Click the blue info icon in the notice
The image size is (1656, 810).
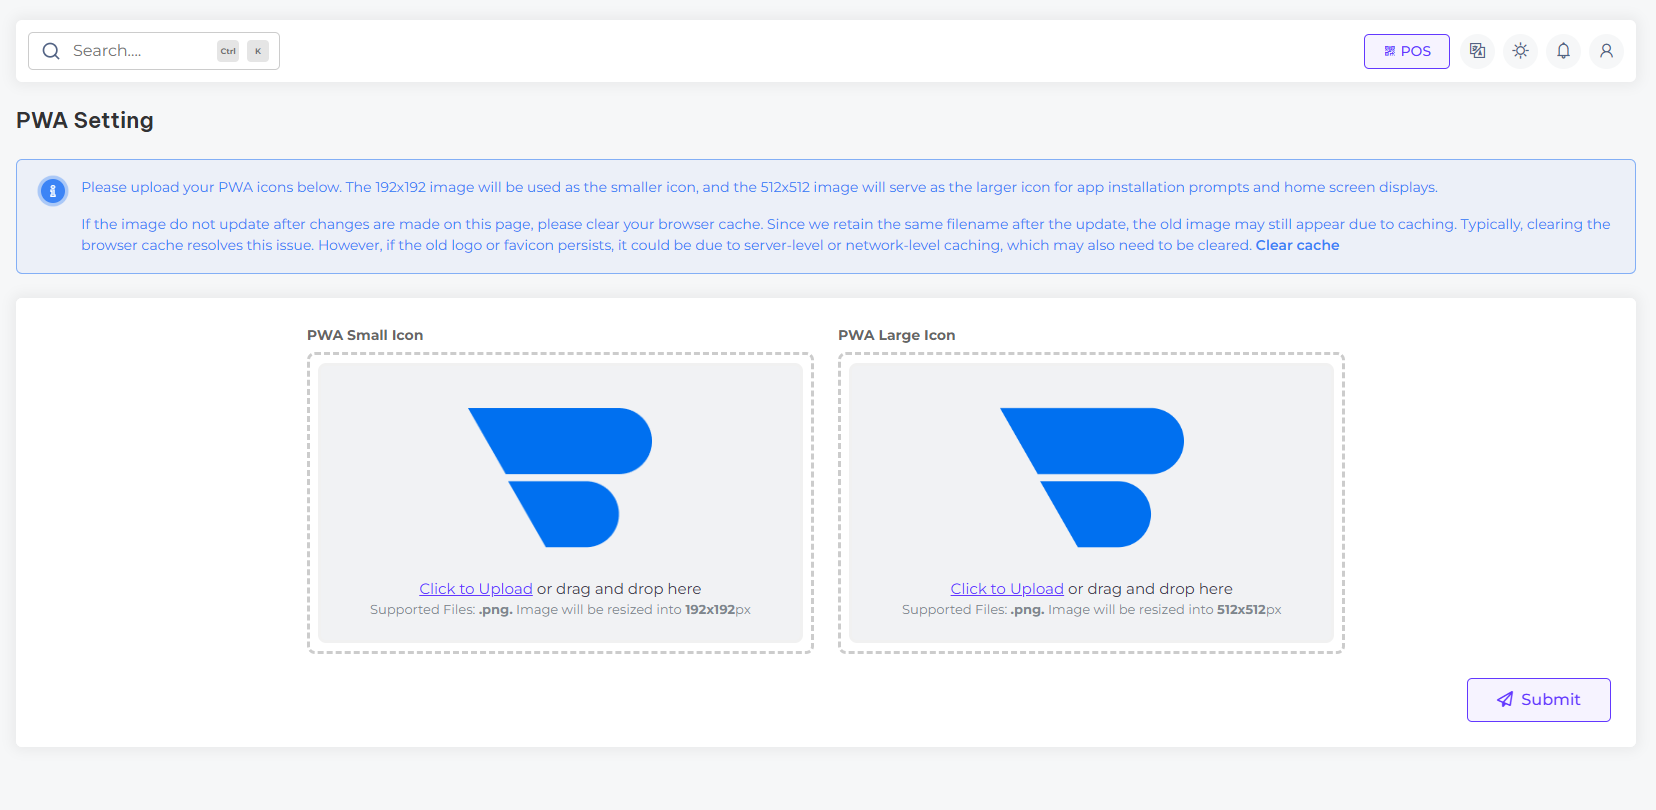point(53,190)
